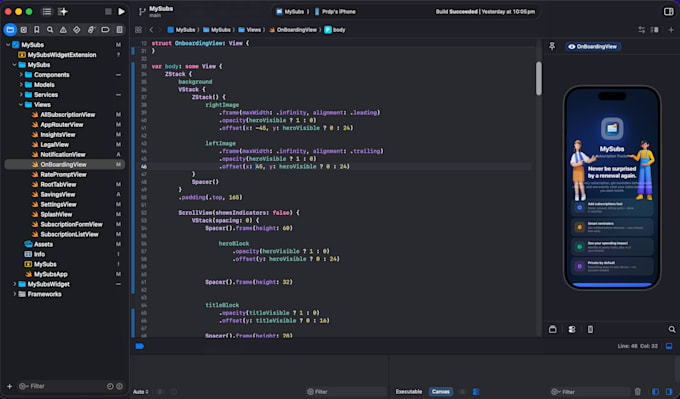Viewport: 680px width, 399px height.
Task: Expand the Services folder
Action: tap(21, 95)
